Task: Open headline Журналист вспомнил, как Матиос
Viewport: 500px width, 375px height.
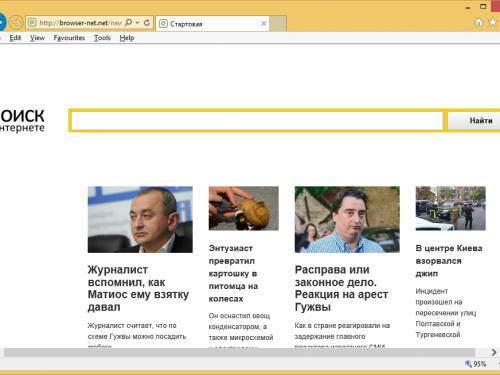Action: point(138,288)
